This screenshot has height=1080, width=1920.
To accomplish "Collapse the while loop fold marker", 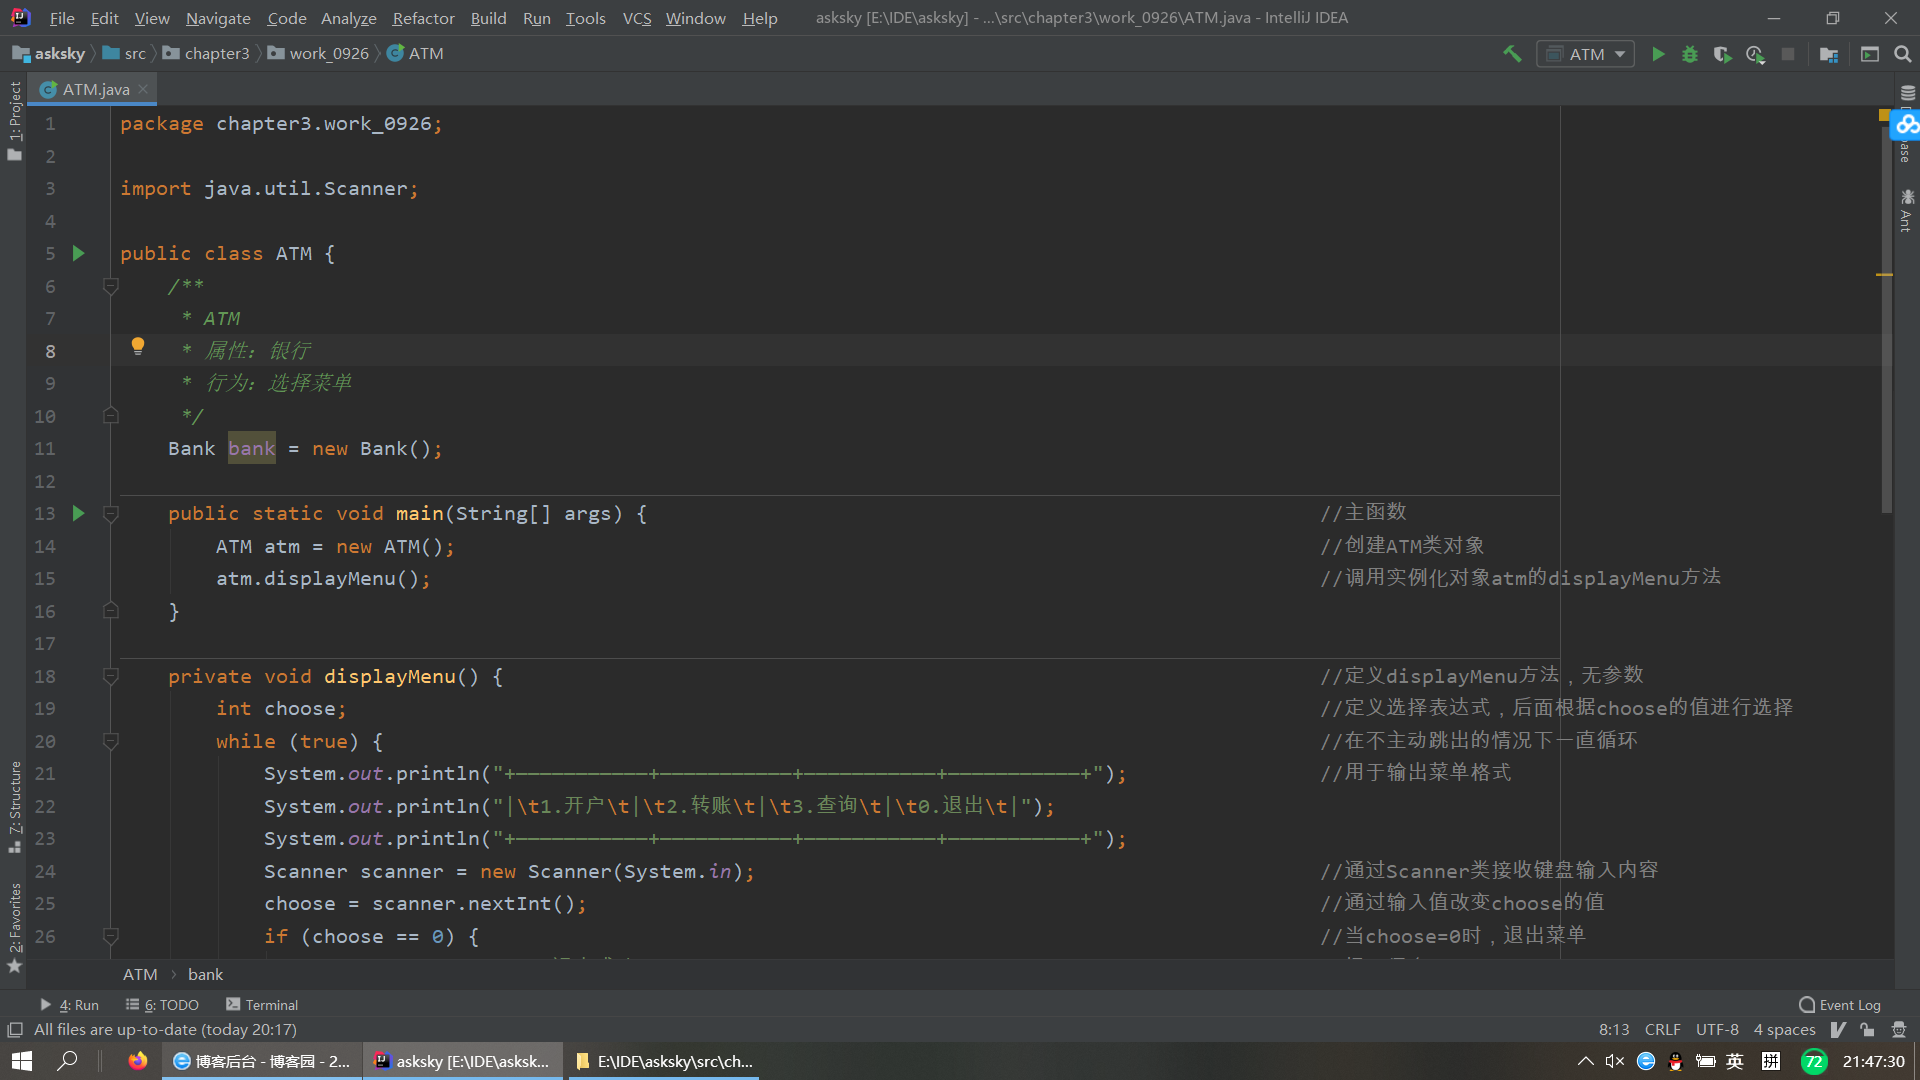I will point(111,741).
